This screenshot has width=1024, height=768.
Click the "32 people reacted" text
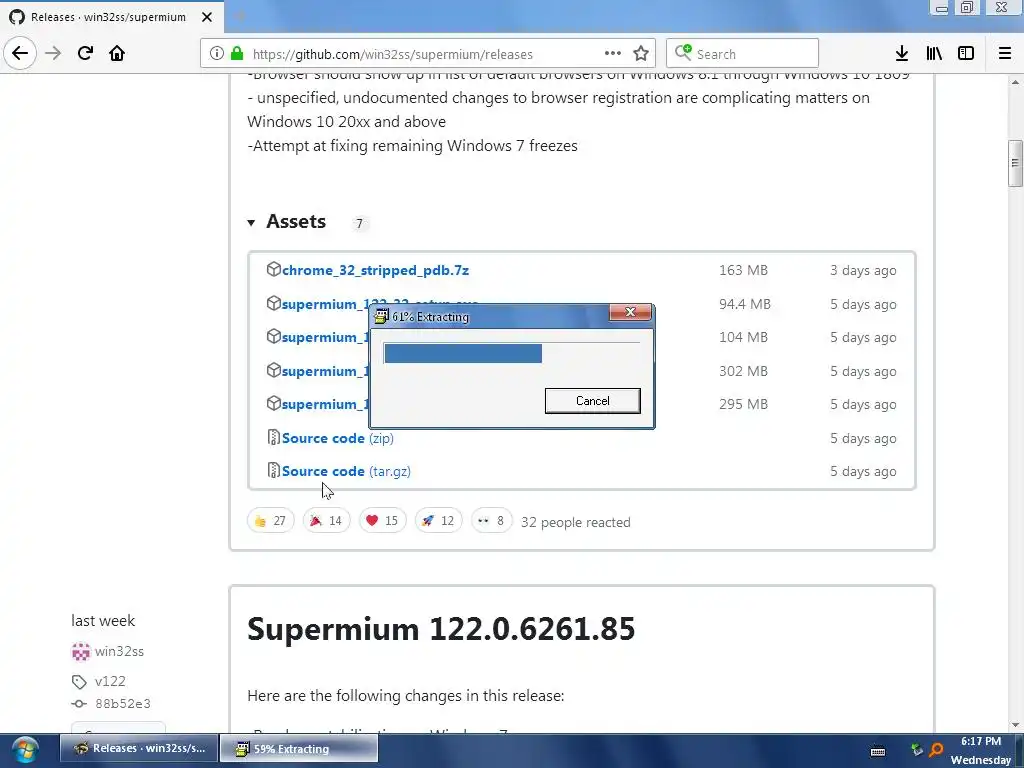[x=575, y=522]
